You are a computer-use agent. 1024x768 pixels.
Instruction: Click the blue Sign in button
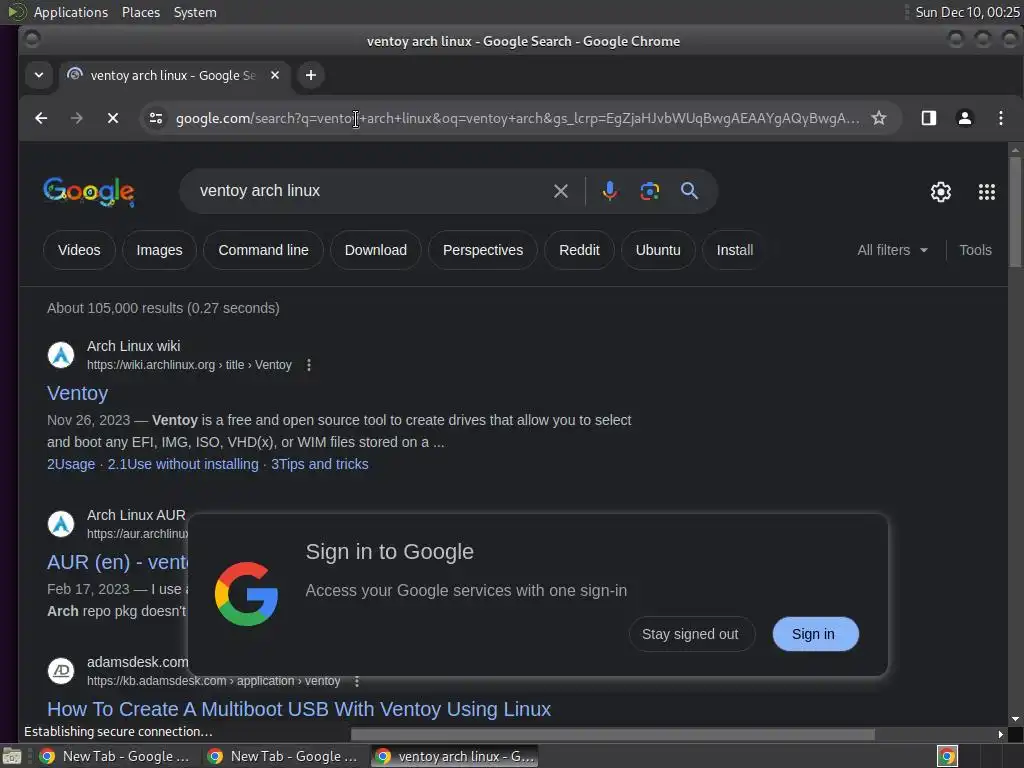(x=815, y=634)
